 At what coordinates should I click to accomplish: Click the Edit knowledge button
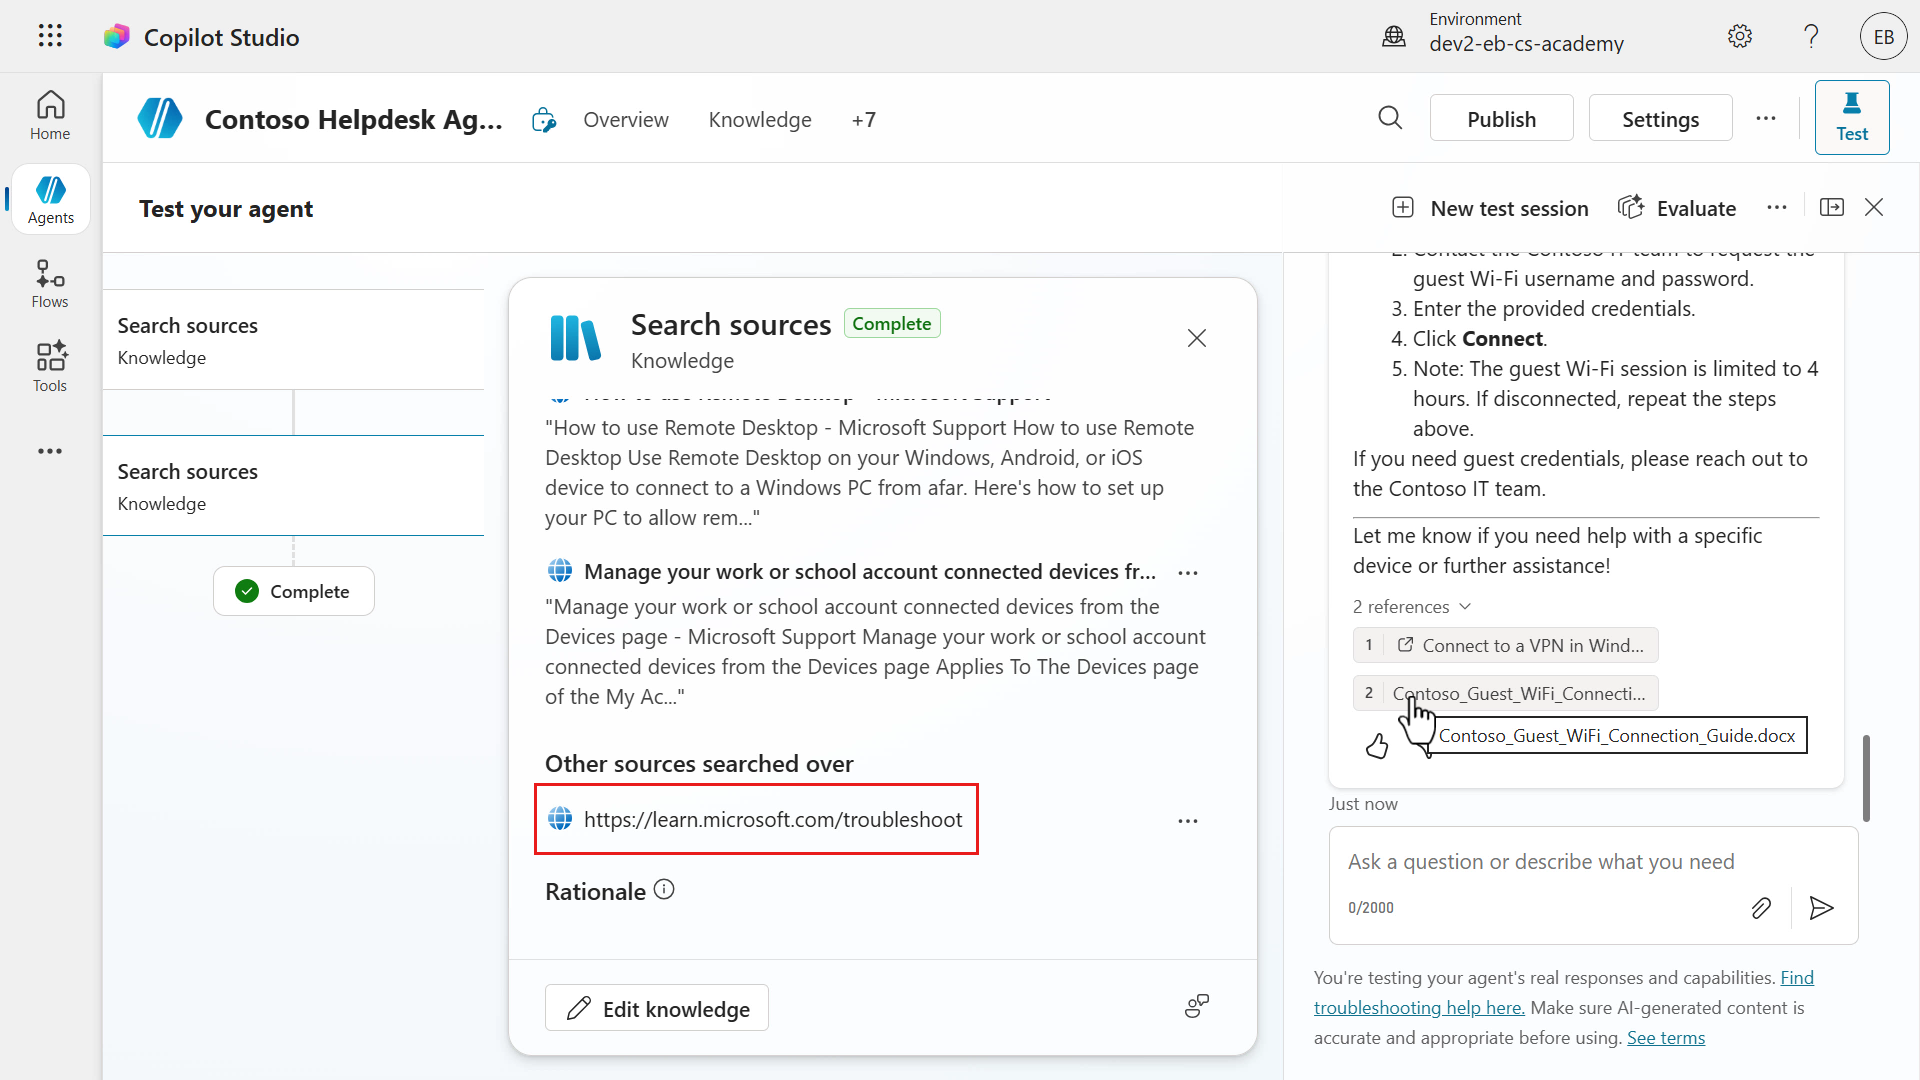[656, 1007]
